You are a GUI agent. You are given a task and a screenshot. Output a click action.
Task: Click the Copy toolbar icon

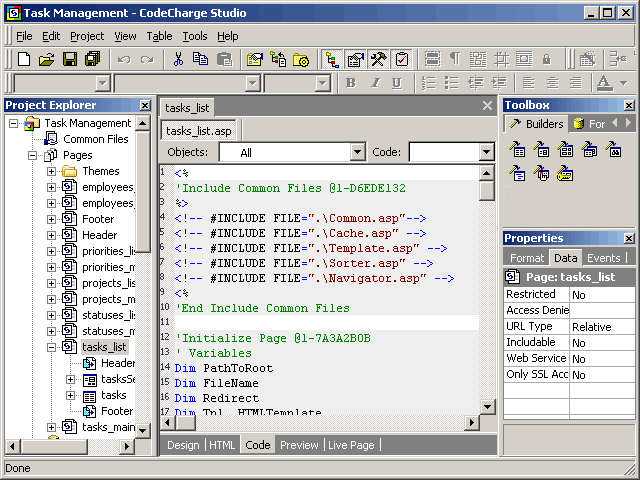point(200,60)
